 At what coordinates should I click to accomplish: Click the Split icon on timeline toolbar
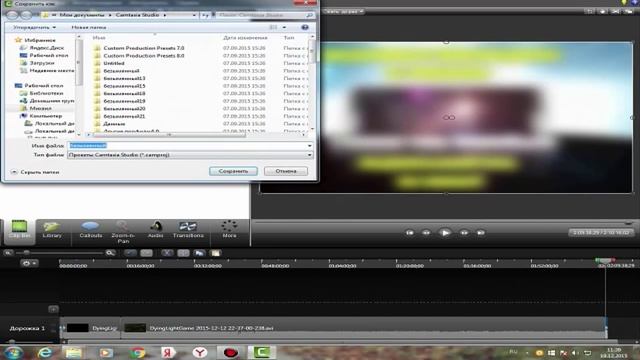(183, 253)
